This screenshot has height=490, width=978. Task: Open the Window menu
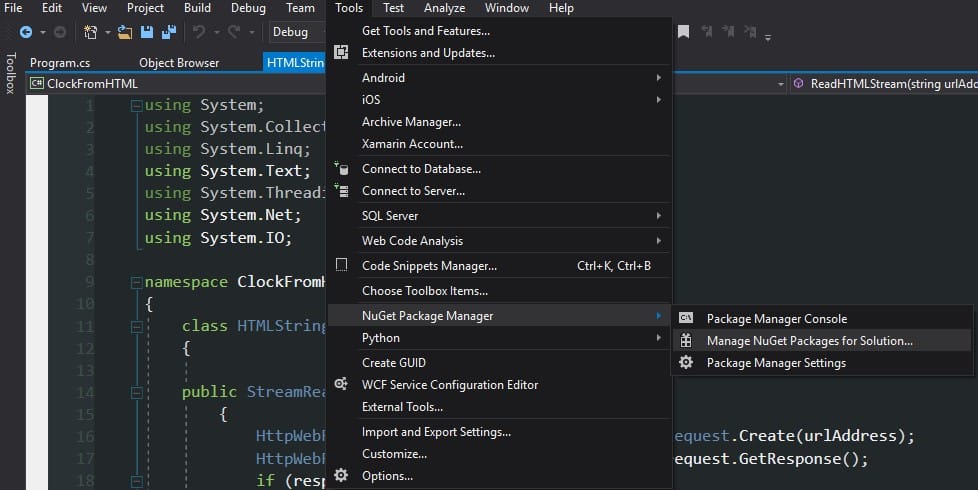coord(506,8)
